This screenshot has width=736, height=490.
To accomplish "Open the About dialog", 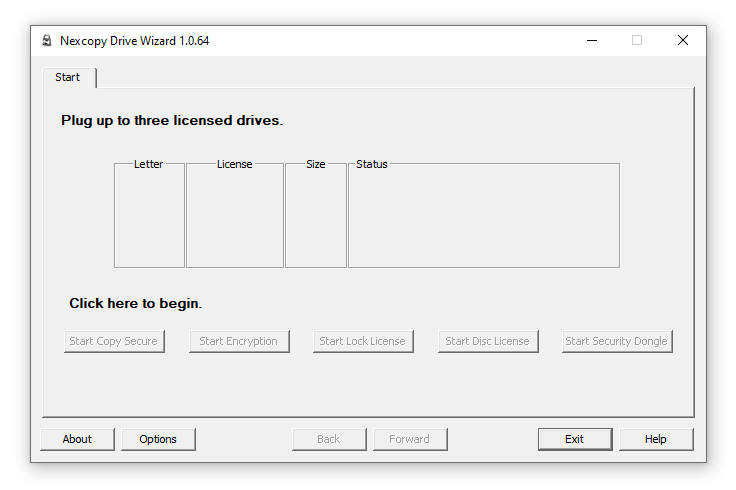I will coord(77,439).
